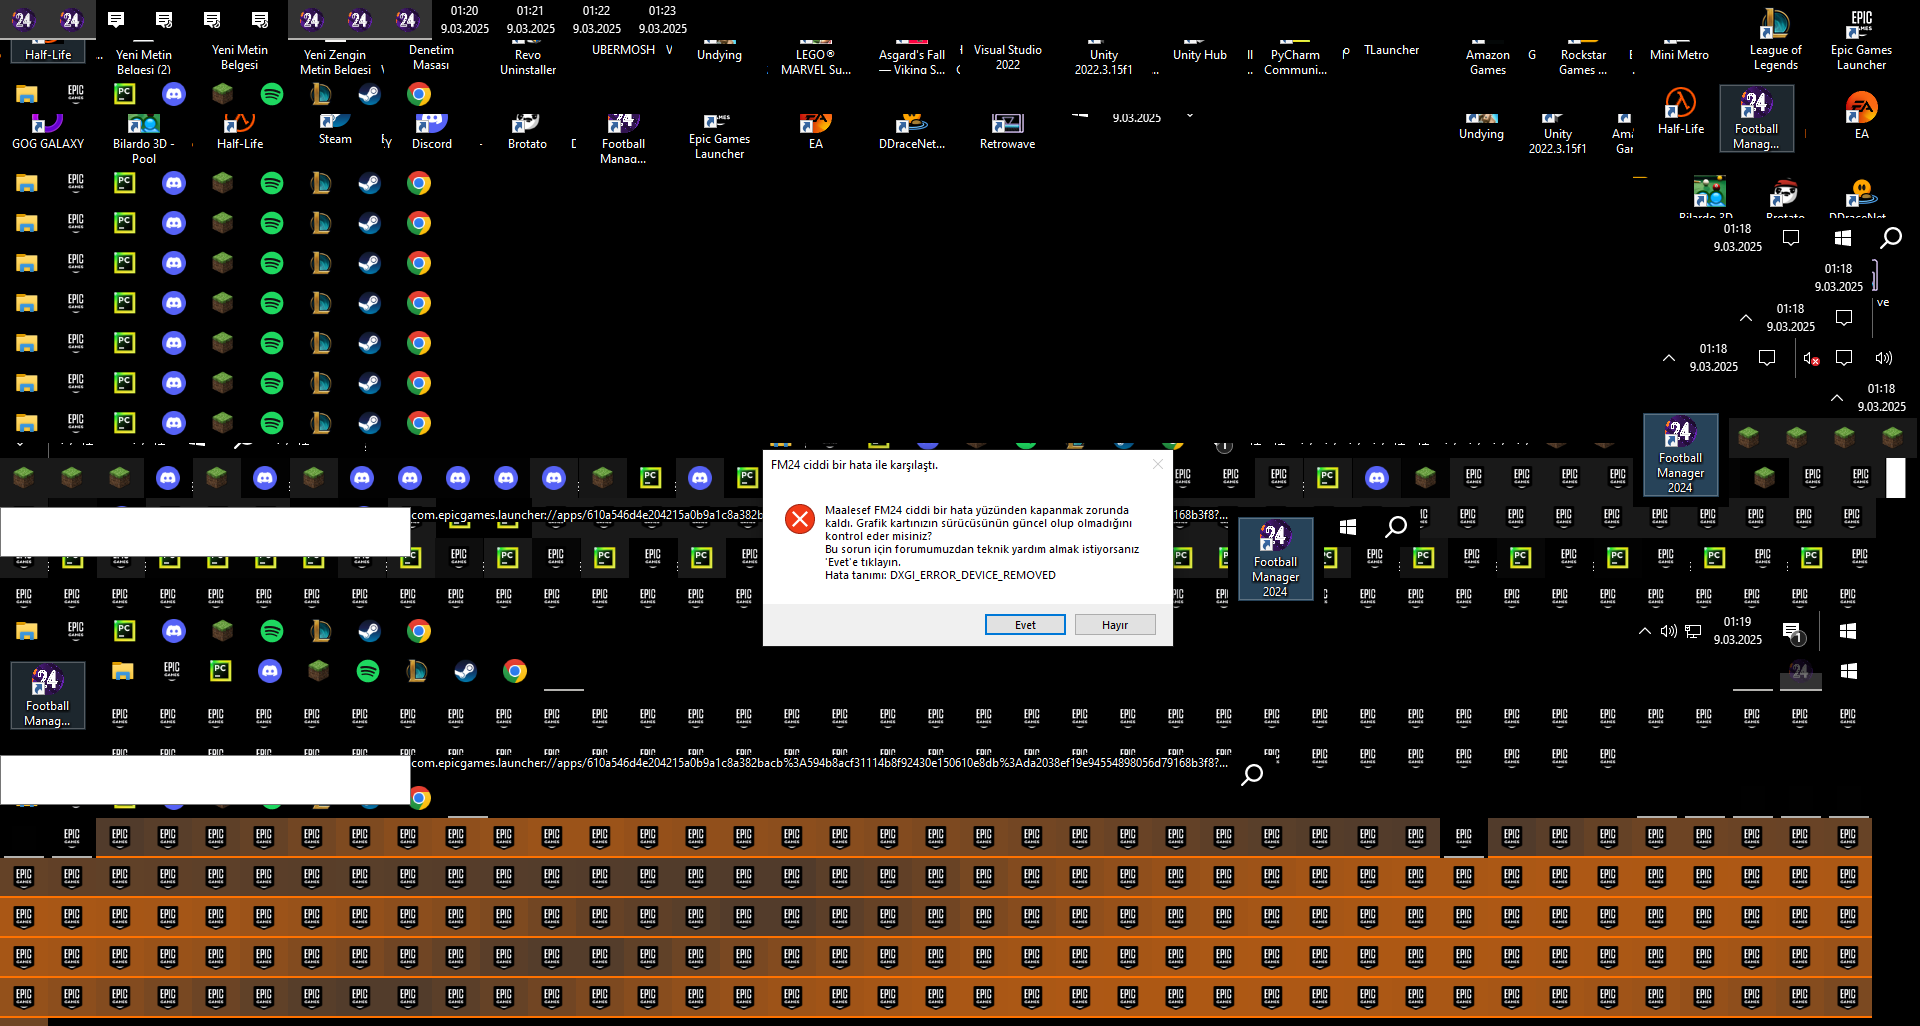Viewport: 1920px width, 1026px height.
Task: Click the dialog title "FM24 ciddi bir hata ile karşılaştı."
Action: [854, 465]
